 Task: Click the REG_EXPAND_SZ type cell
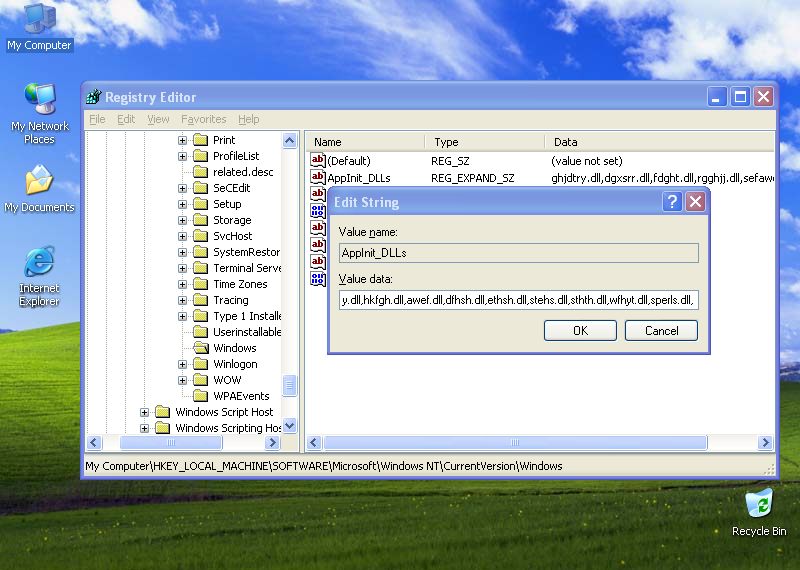tap(472, 178)
